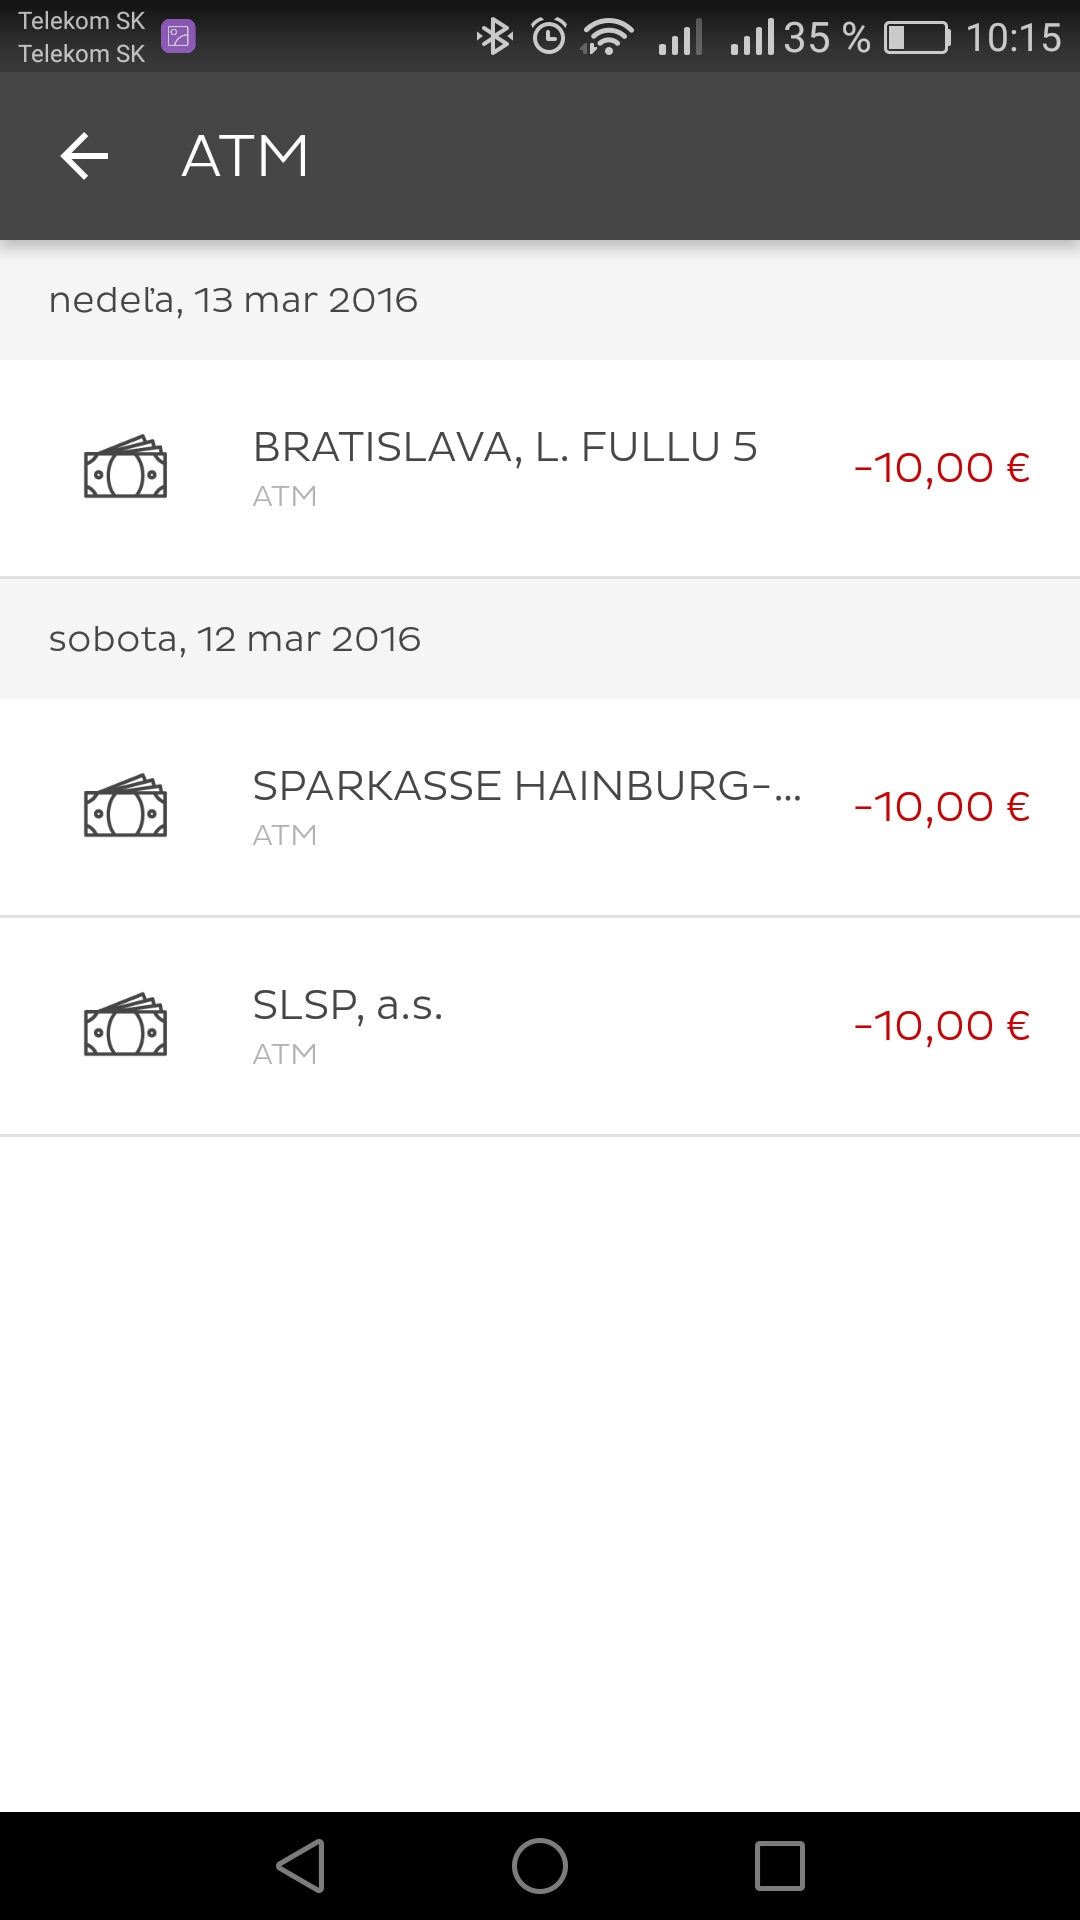1080x1920 pixels.
Task: Open SLSP, a.s. transaction details
Action: point(348,1006)
